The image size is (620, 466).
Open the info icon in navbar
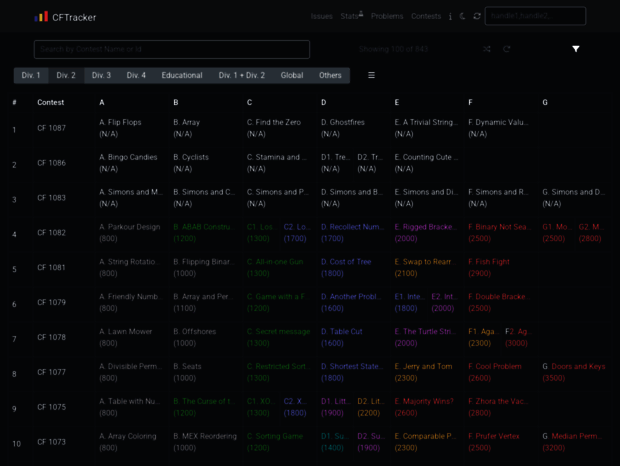(x=450, y=16)
